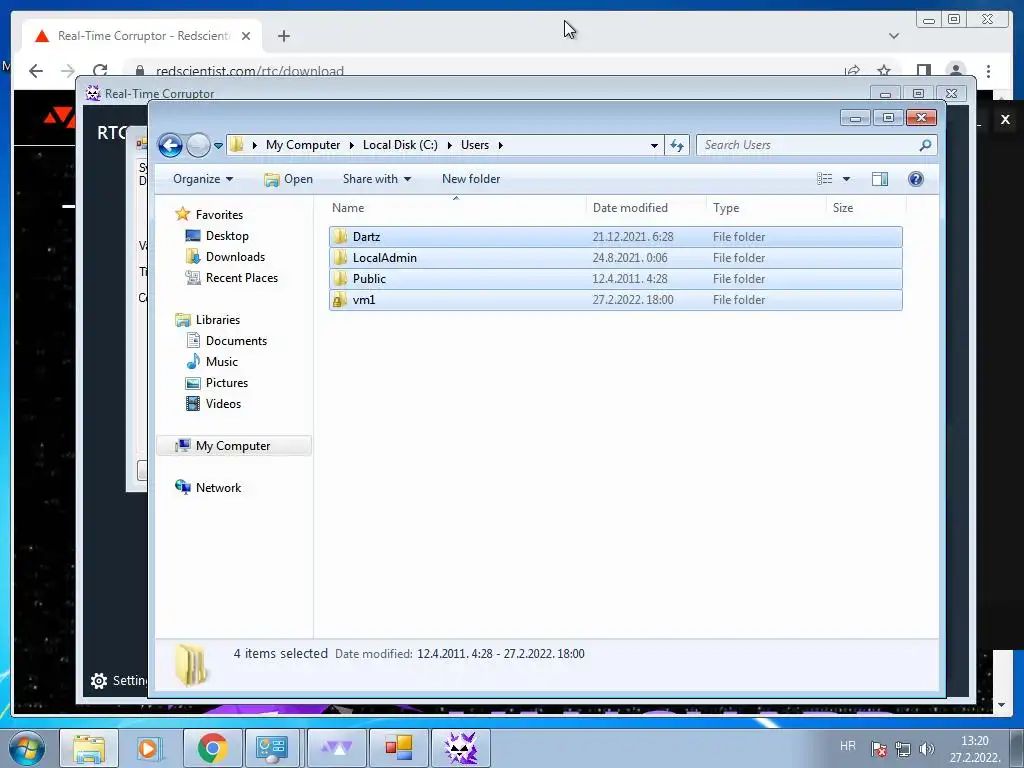Expand the arrow after Users breadcrumb
The height and width of the screenshot is (768, 1024).
(501, 145)
